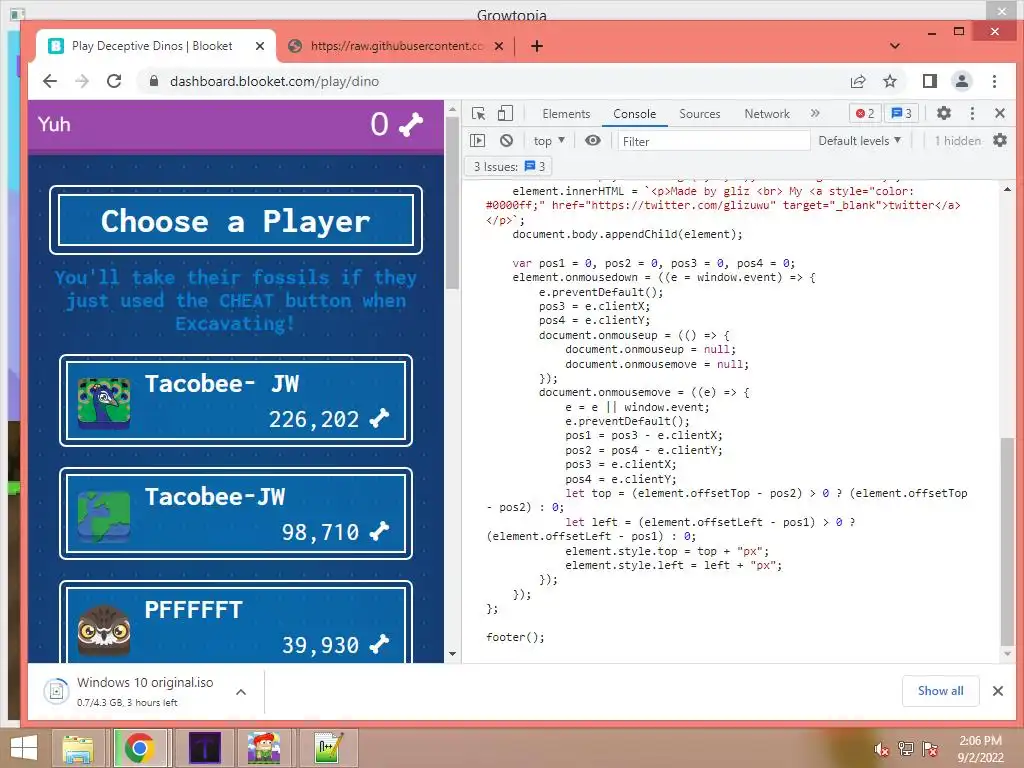Open a new browser tab
Screen dimensions: 1024x768
point(537,46)
